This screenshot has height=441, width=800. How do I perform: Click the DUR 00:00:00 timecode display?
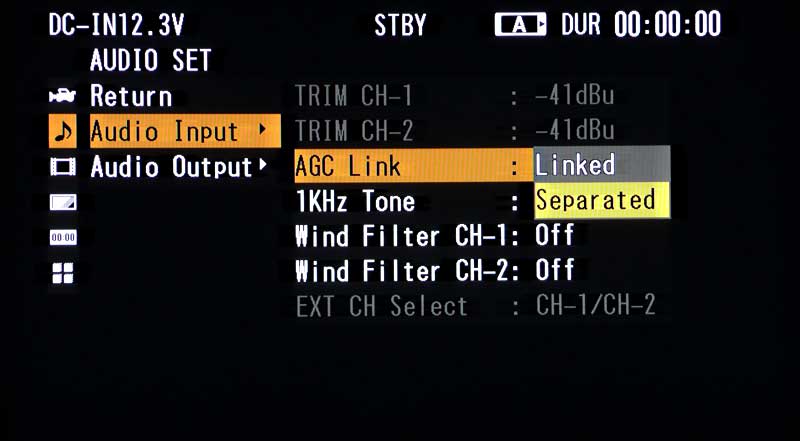pyautogui.click(x=641, y=24)
